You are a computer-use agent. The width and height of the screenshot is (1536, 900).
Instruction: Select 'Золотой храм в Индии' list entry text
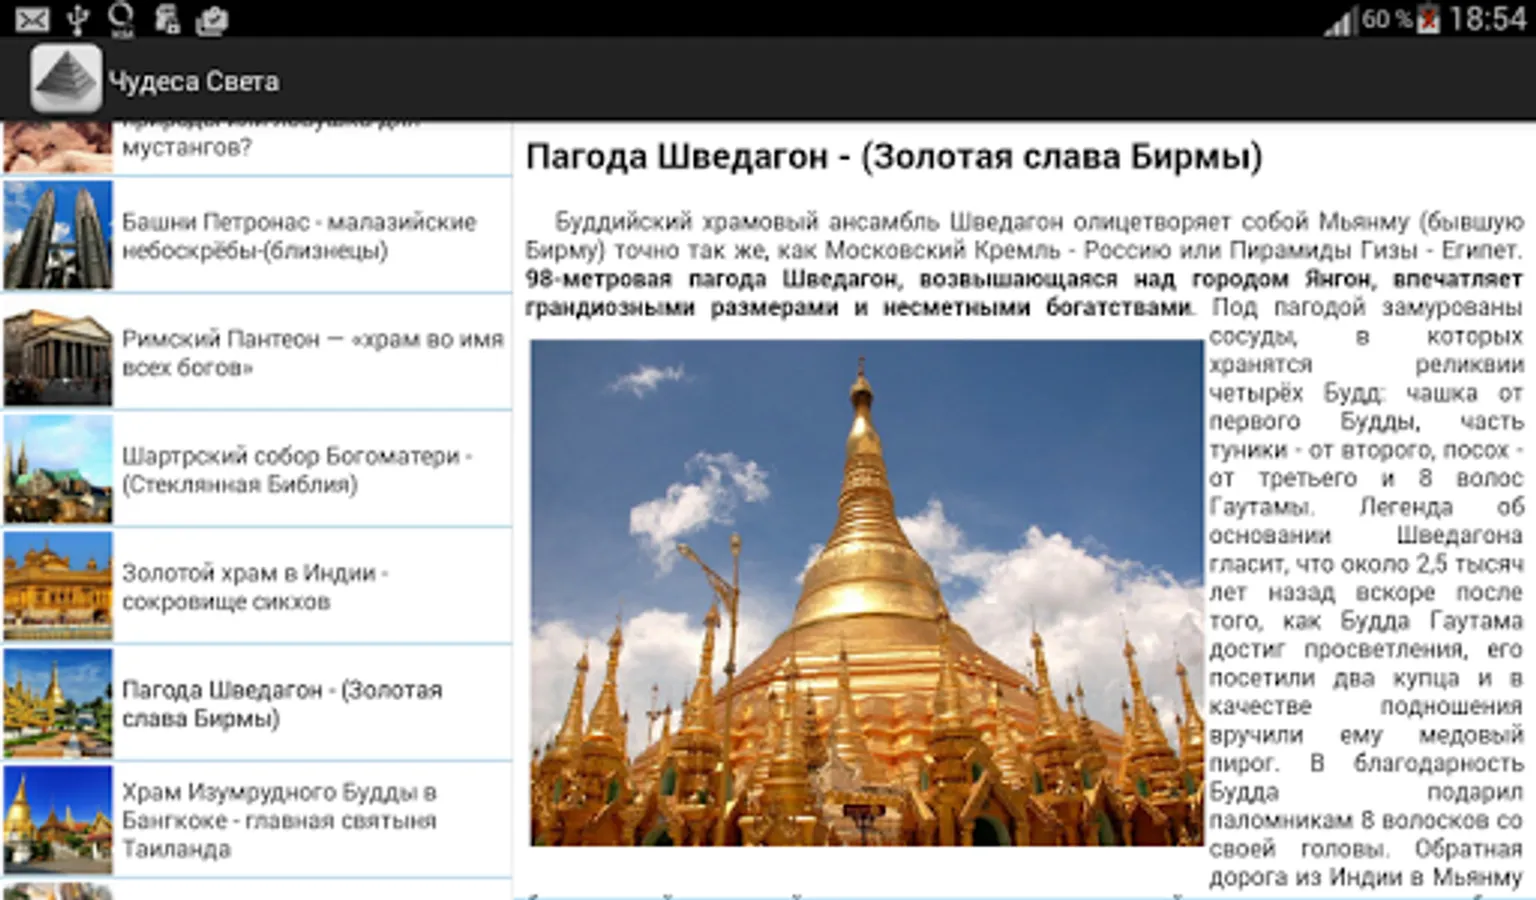coord(256,587)
